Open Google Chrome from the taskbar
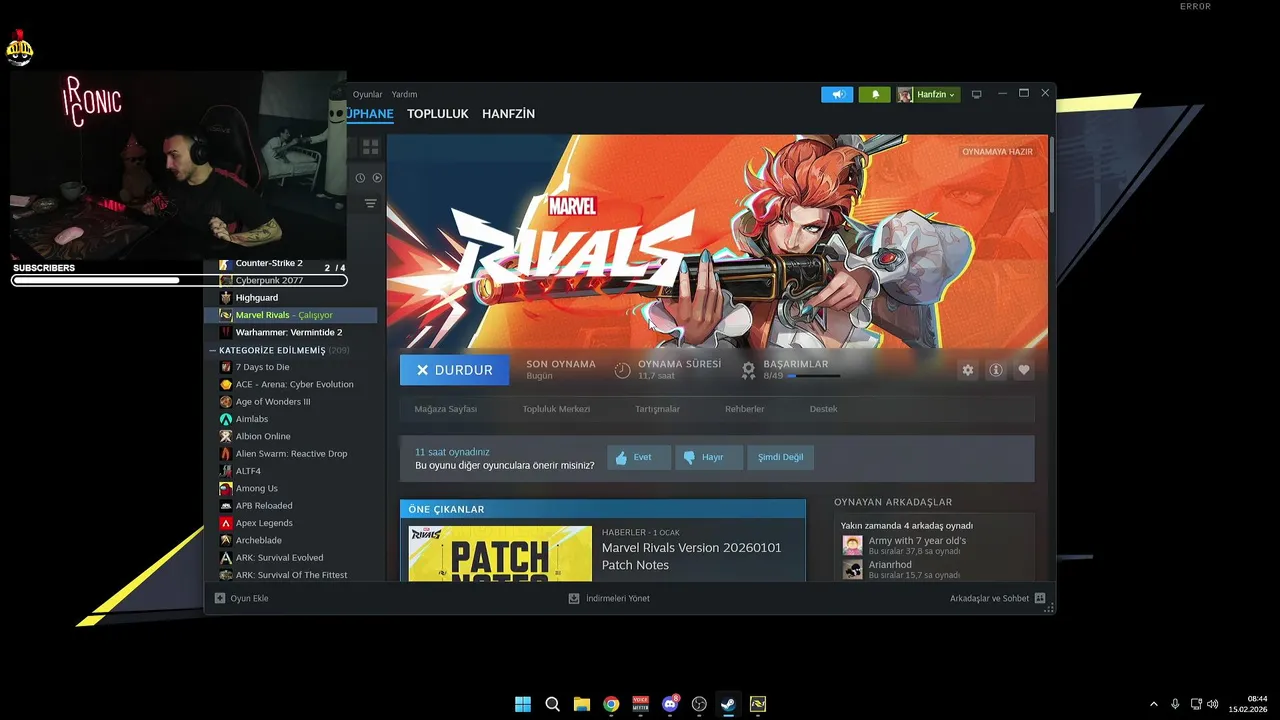Screen dimensions: 1280x720 point(611,704)
